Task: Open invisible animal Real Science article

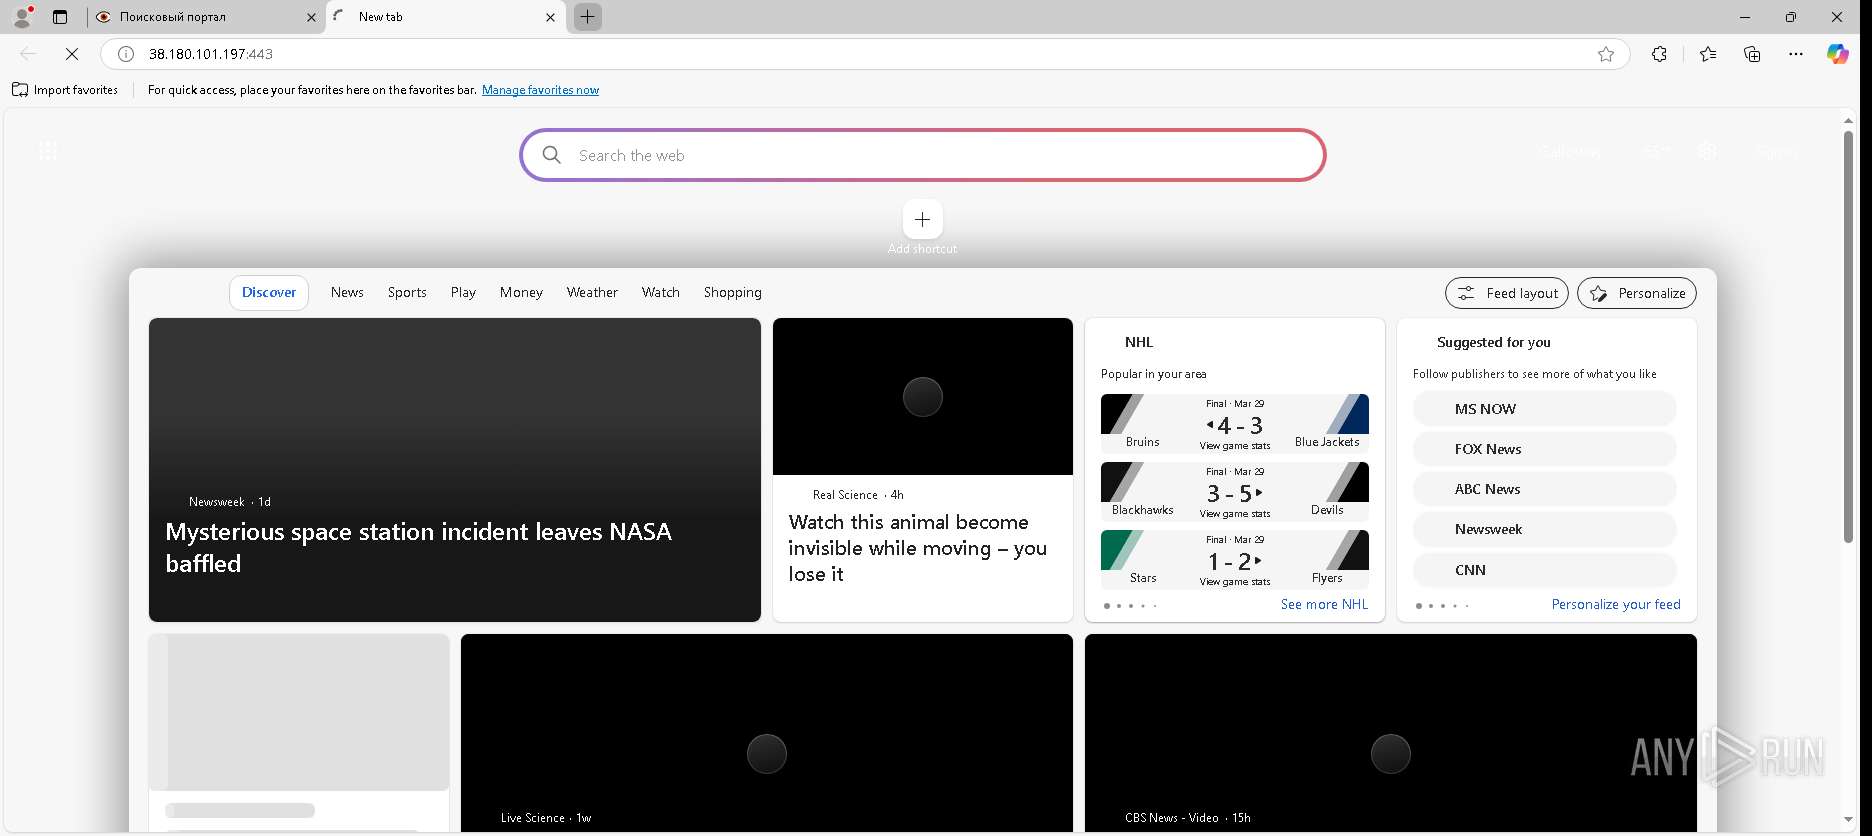Action: pyautogui.click(x=917, y=548)
